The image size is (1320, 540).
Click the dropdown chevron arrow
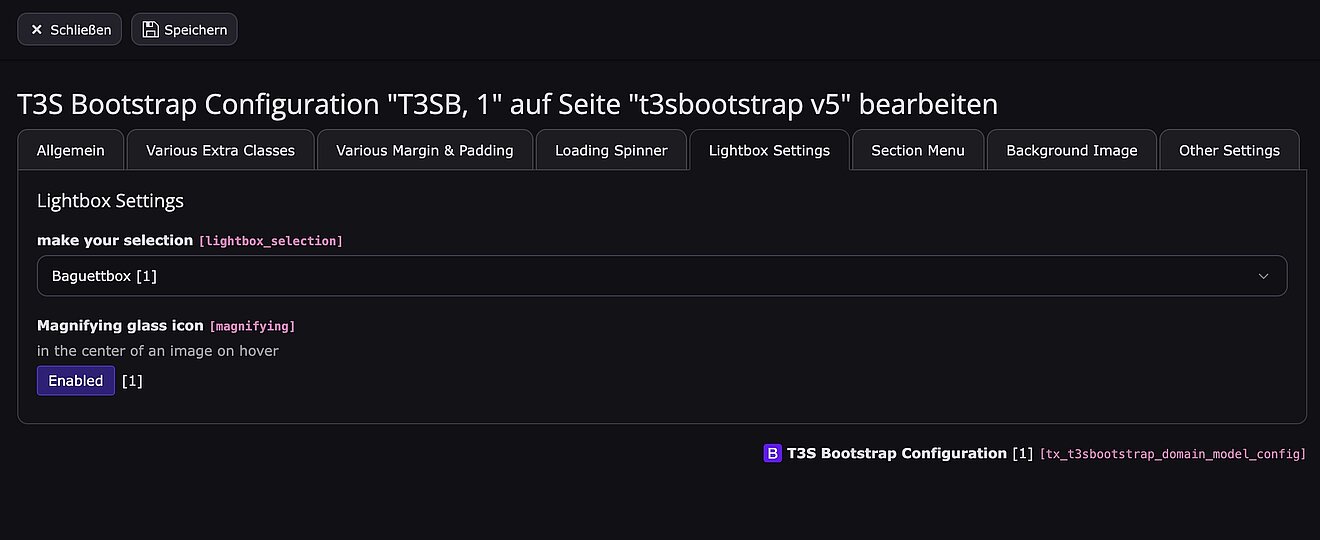pyautogui.click(x=1263, y=276)
